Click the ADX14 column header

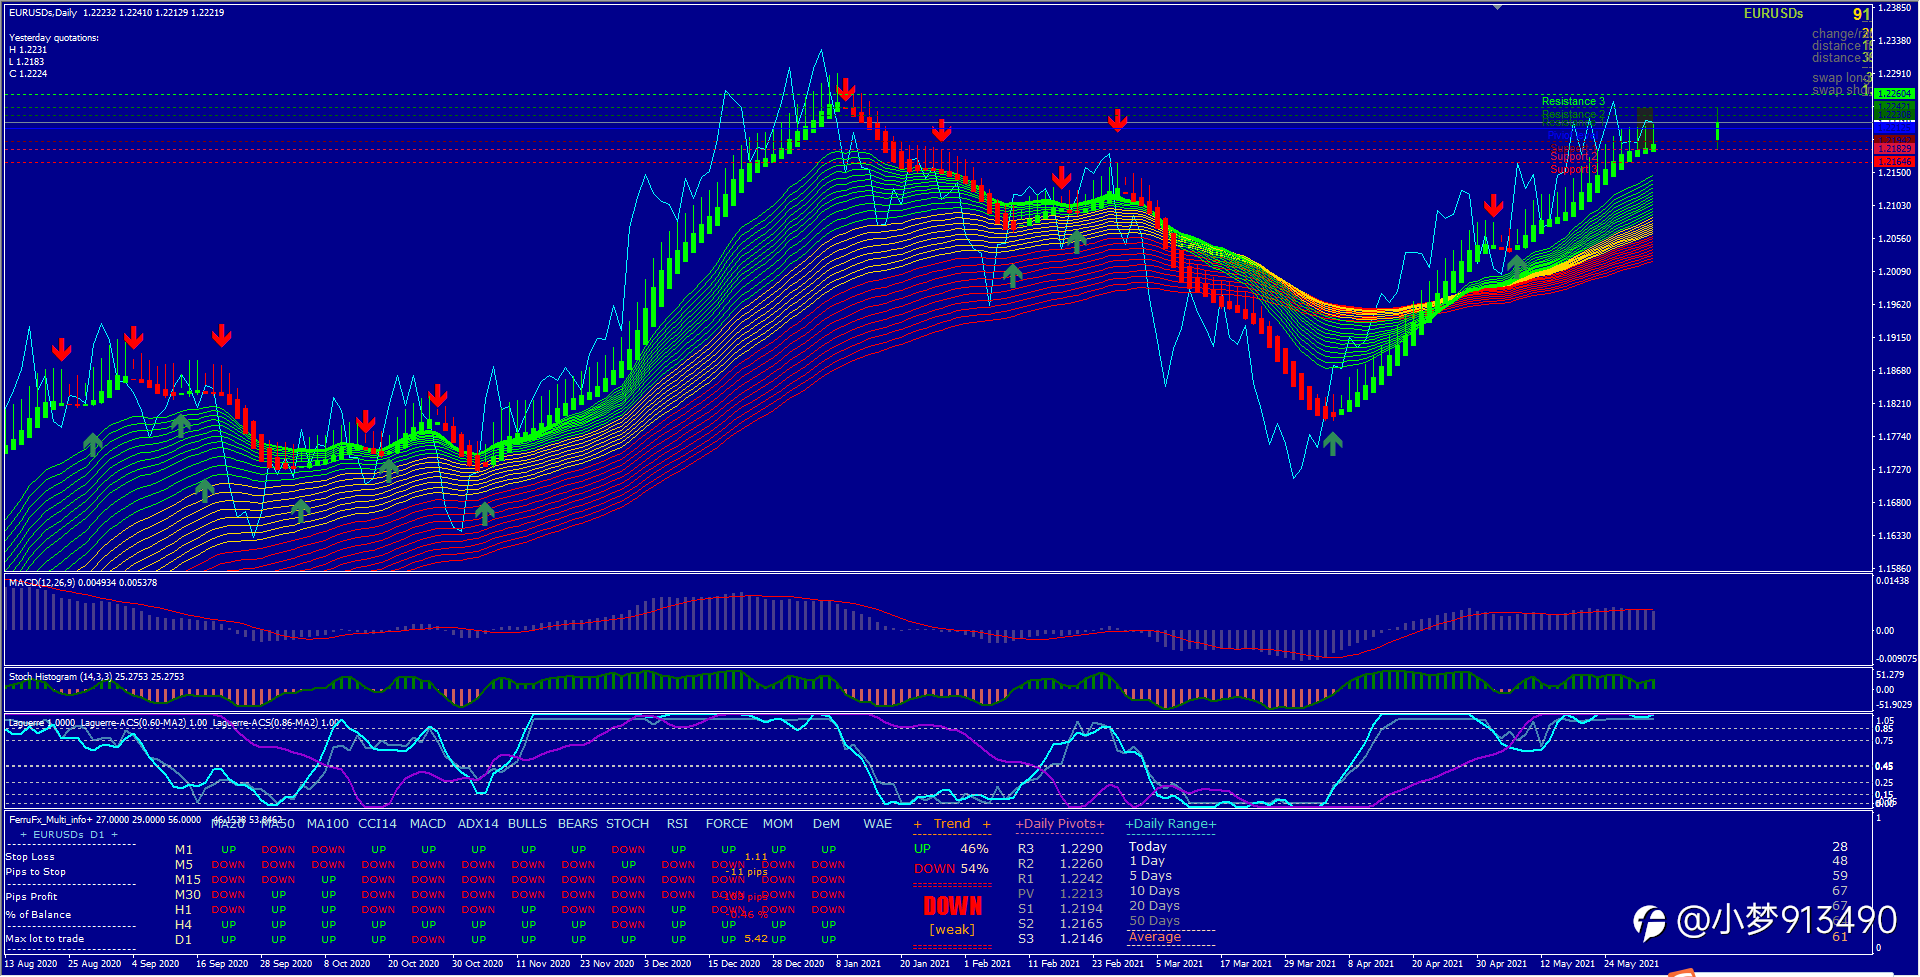pos(478,824)
